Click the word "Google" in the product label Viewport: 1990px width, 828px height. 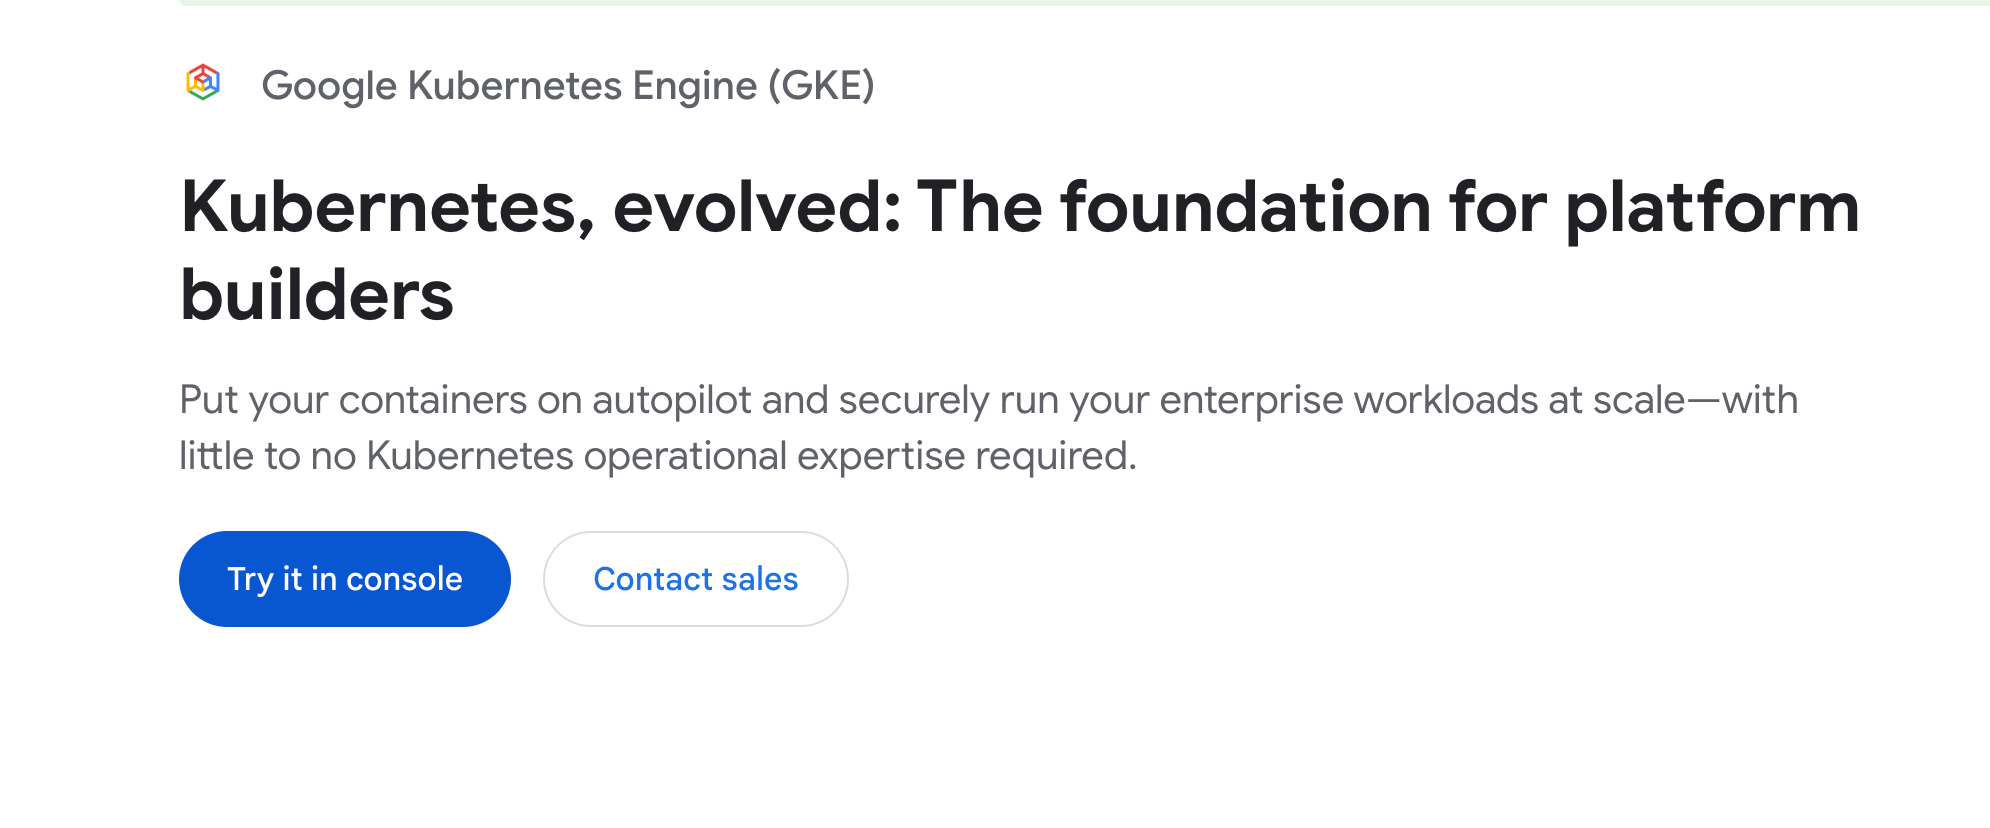click(329, 86)
